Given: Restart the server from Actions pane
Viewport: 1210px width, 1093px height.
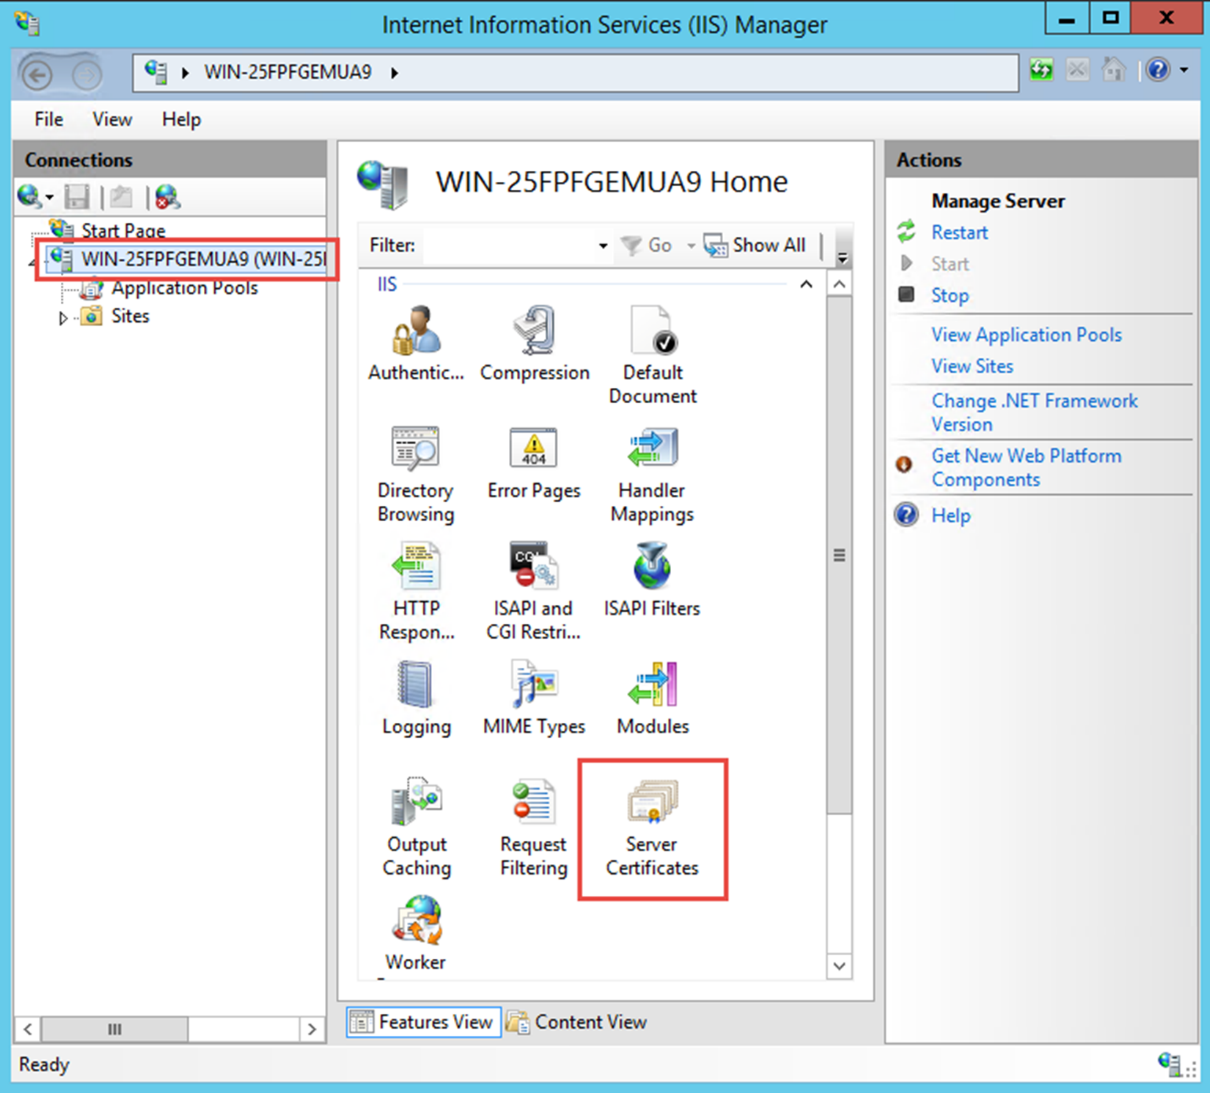Looking at the screenshot, I should tap(960, 232).
